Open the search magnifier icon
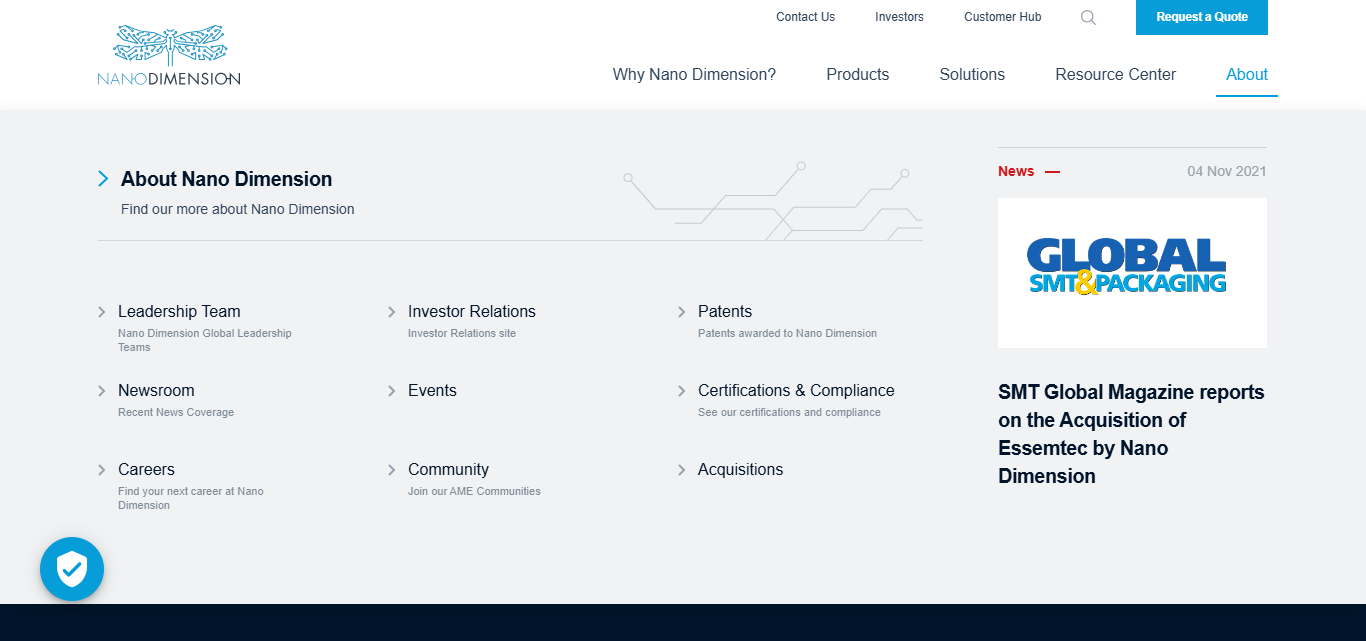Screen dimensions: 1366x641 tap(1089, 17)
